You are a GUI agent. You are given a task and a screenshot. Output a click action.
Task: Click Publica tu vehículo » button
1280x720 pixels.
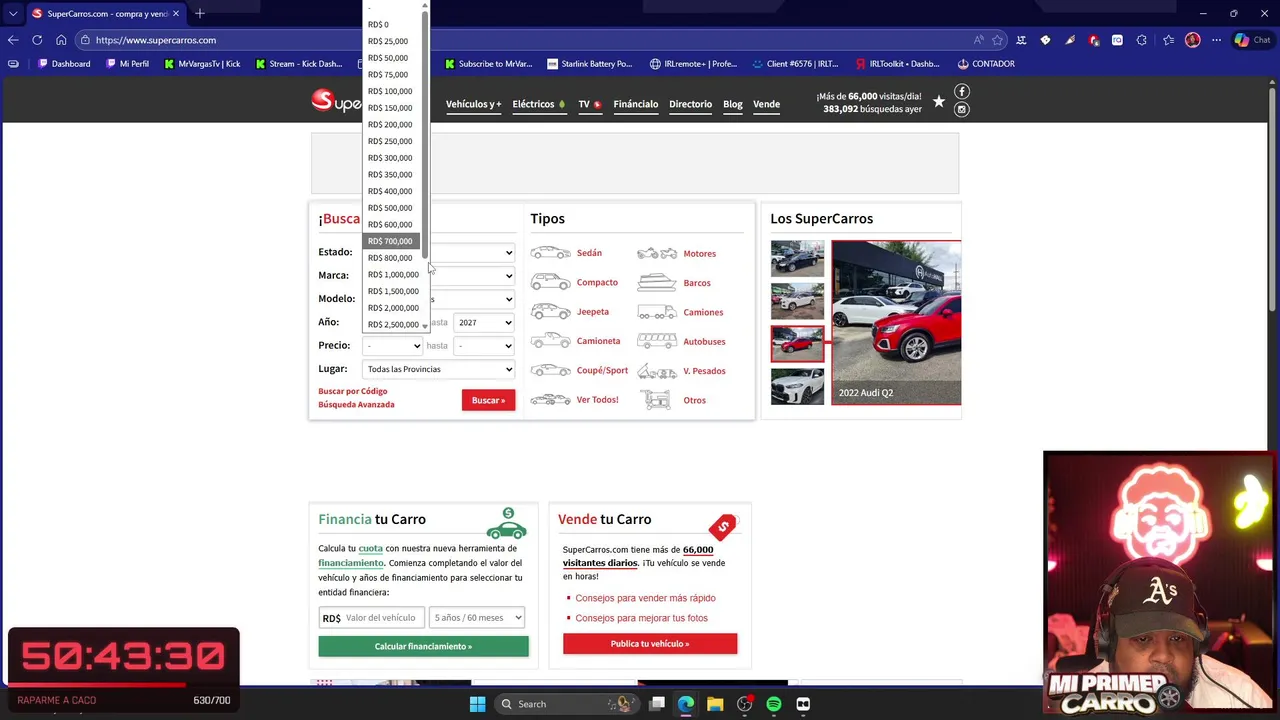point(650,644)
